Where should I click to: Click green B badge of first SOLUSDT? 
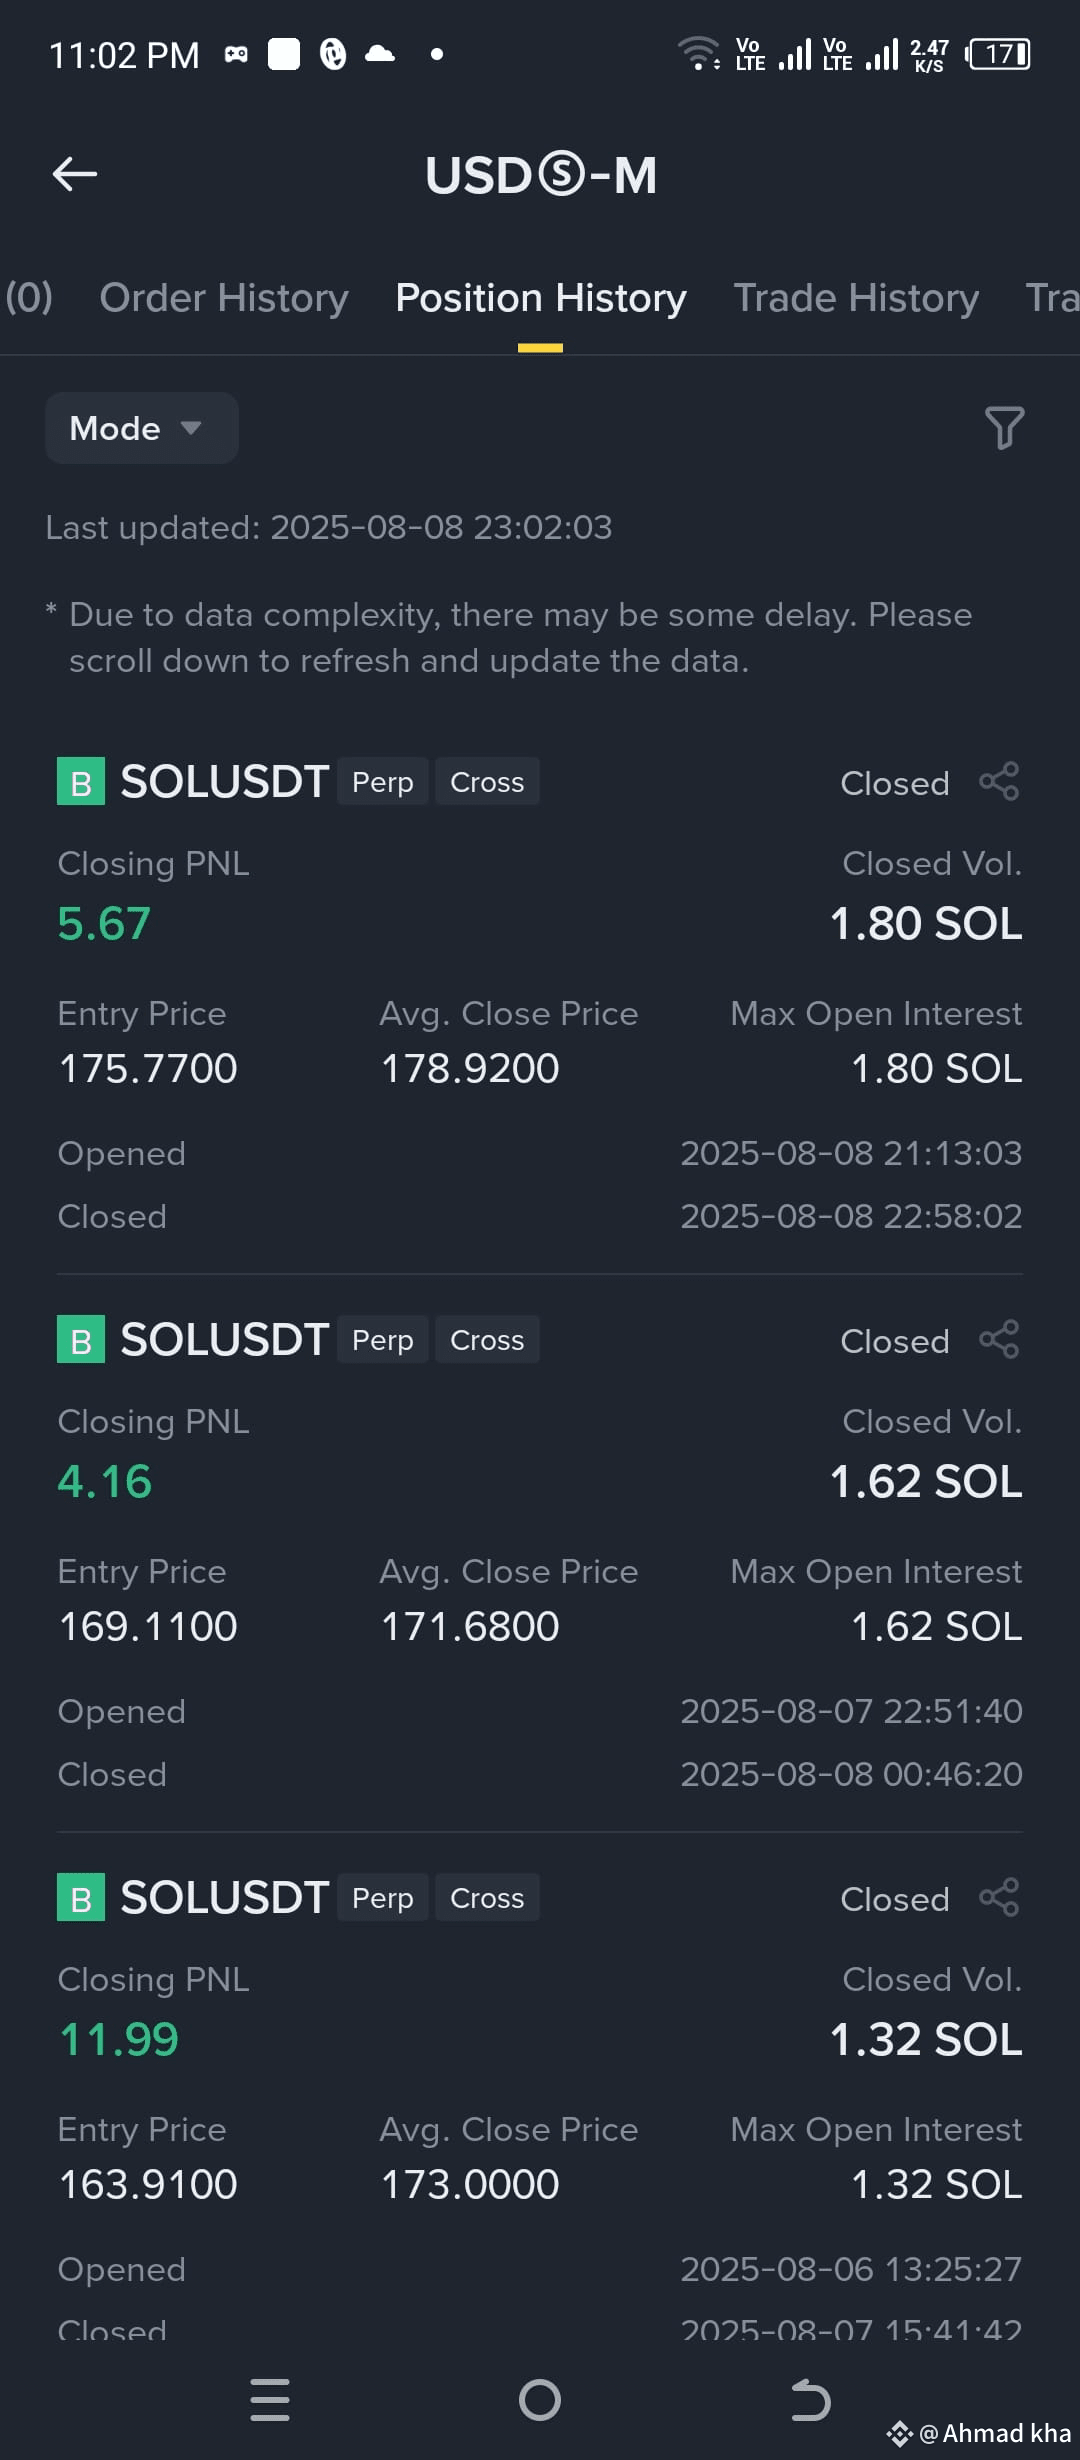[81, 782]
